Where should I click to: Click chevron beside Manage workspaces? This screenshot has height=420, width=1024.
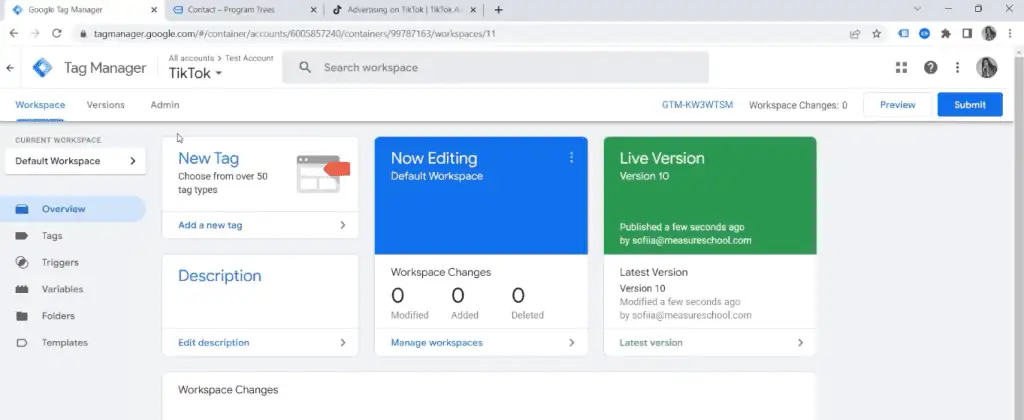[571, 343]
